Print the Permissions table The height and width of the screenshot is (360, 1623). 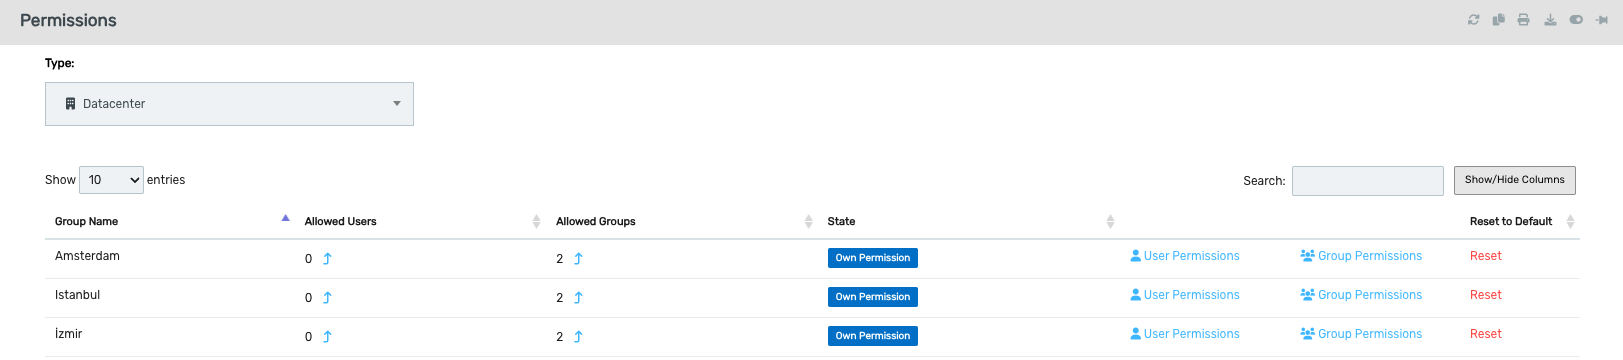pos(1523,20)
